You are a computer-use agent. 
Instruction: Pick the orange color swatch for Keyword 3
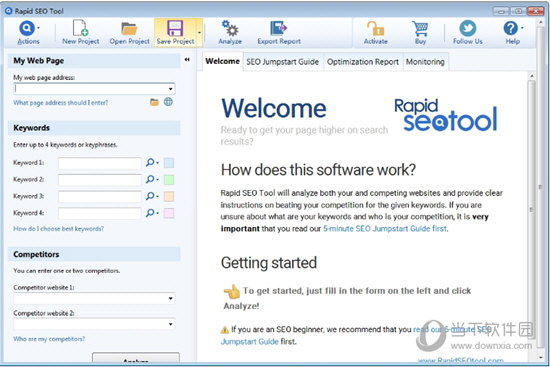tap(169, 196)
